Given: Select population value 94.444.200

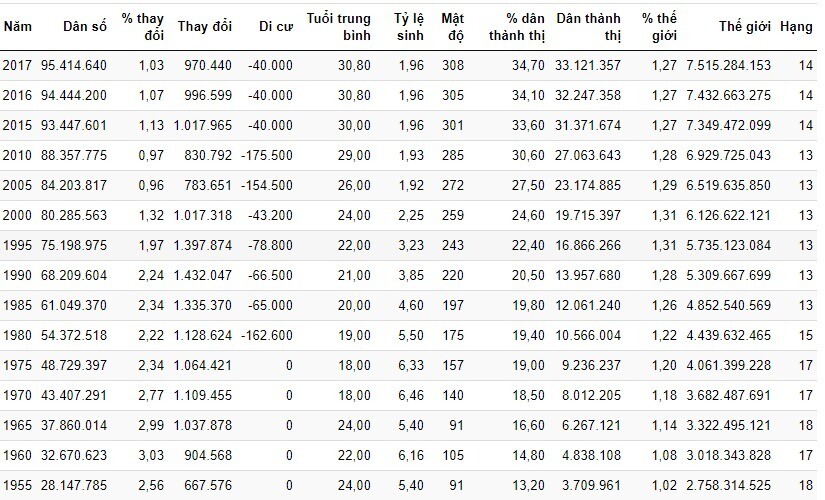Looking at the screenshot, I should tap(74, 95).
